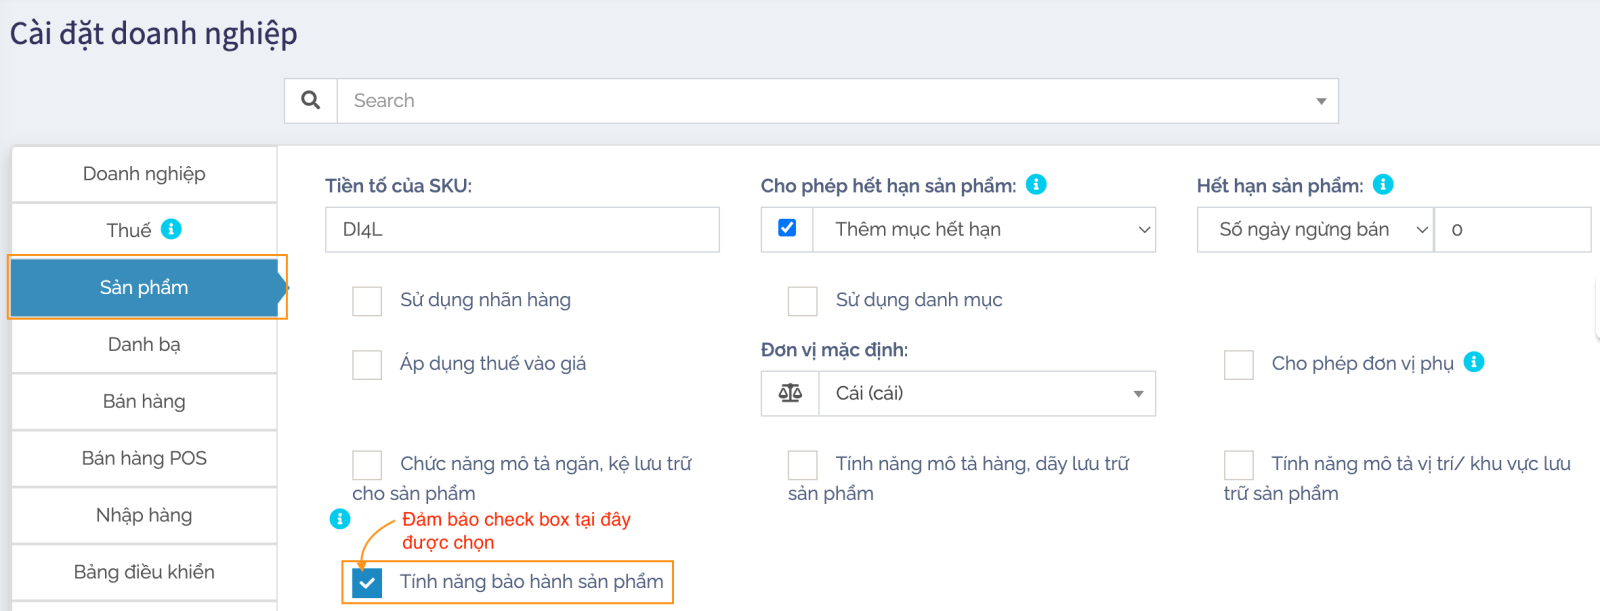Click info icon above Tính năng bảo hành

340,518
